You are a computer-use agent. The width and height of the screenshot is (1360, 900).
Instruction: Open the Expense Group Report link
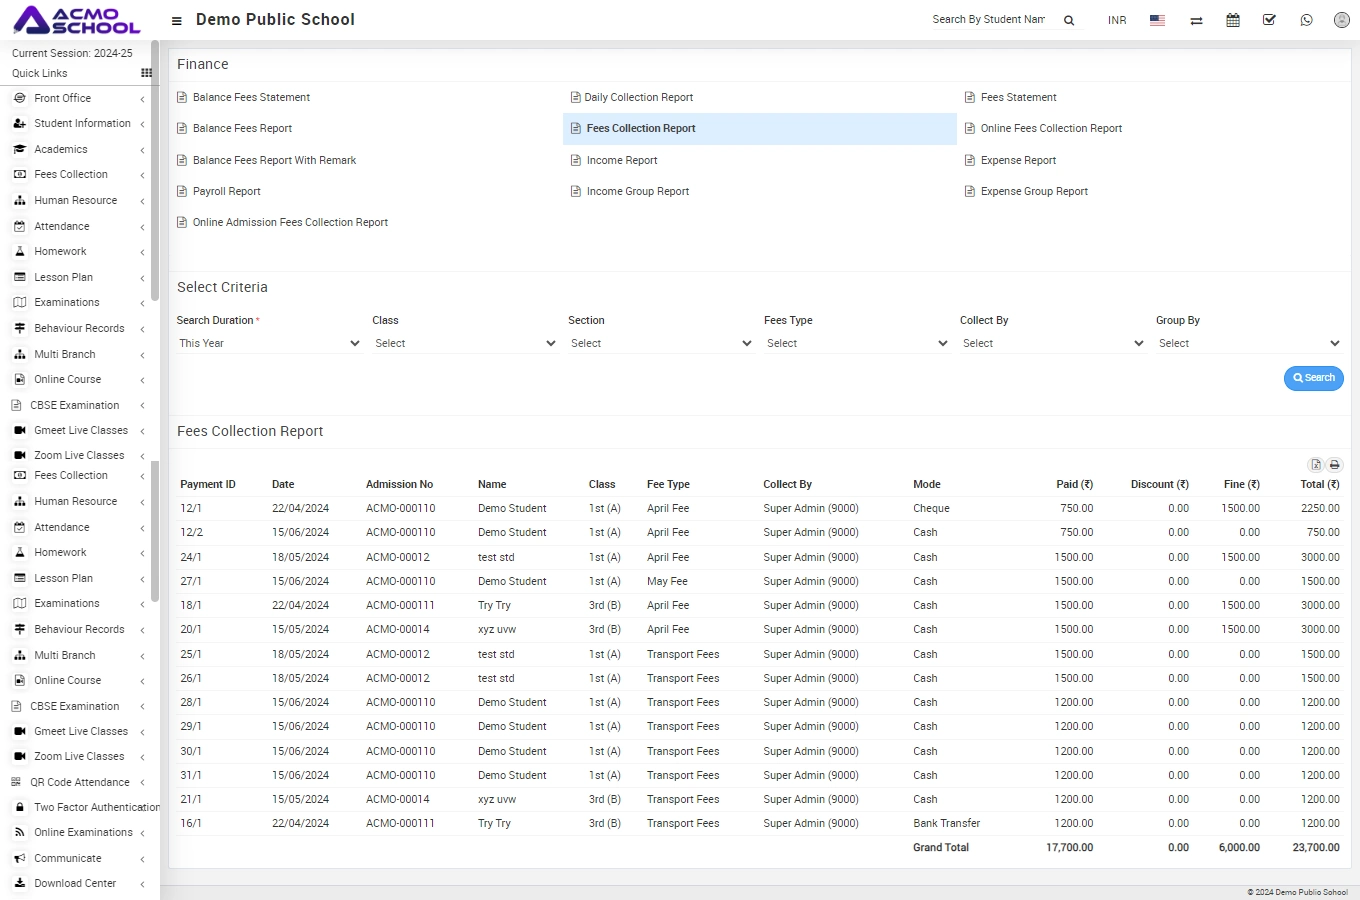1034,192
